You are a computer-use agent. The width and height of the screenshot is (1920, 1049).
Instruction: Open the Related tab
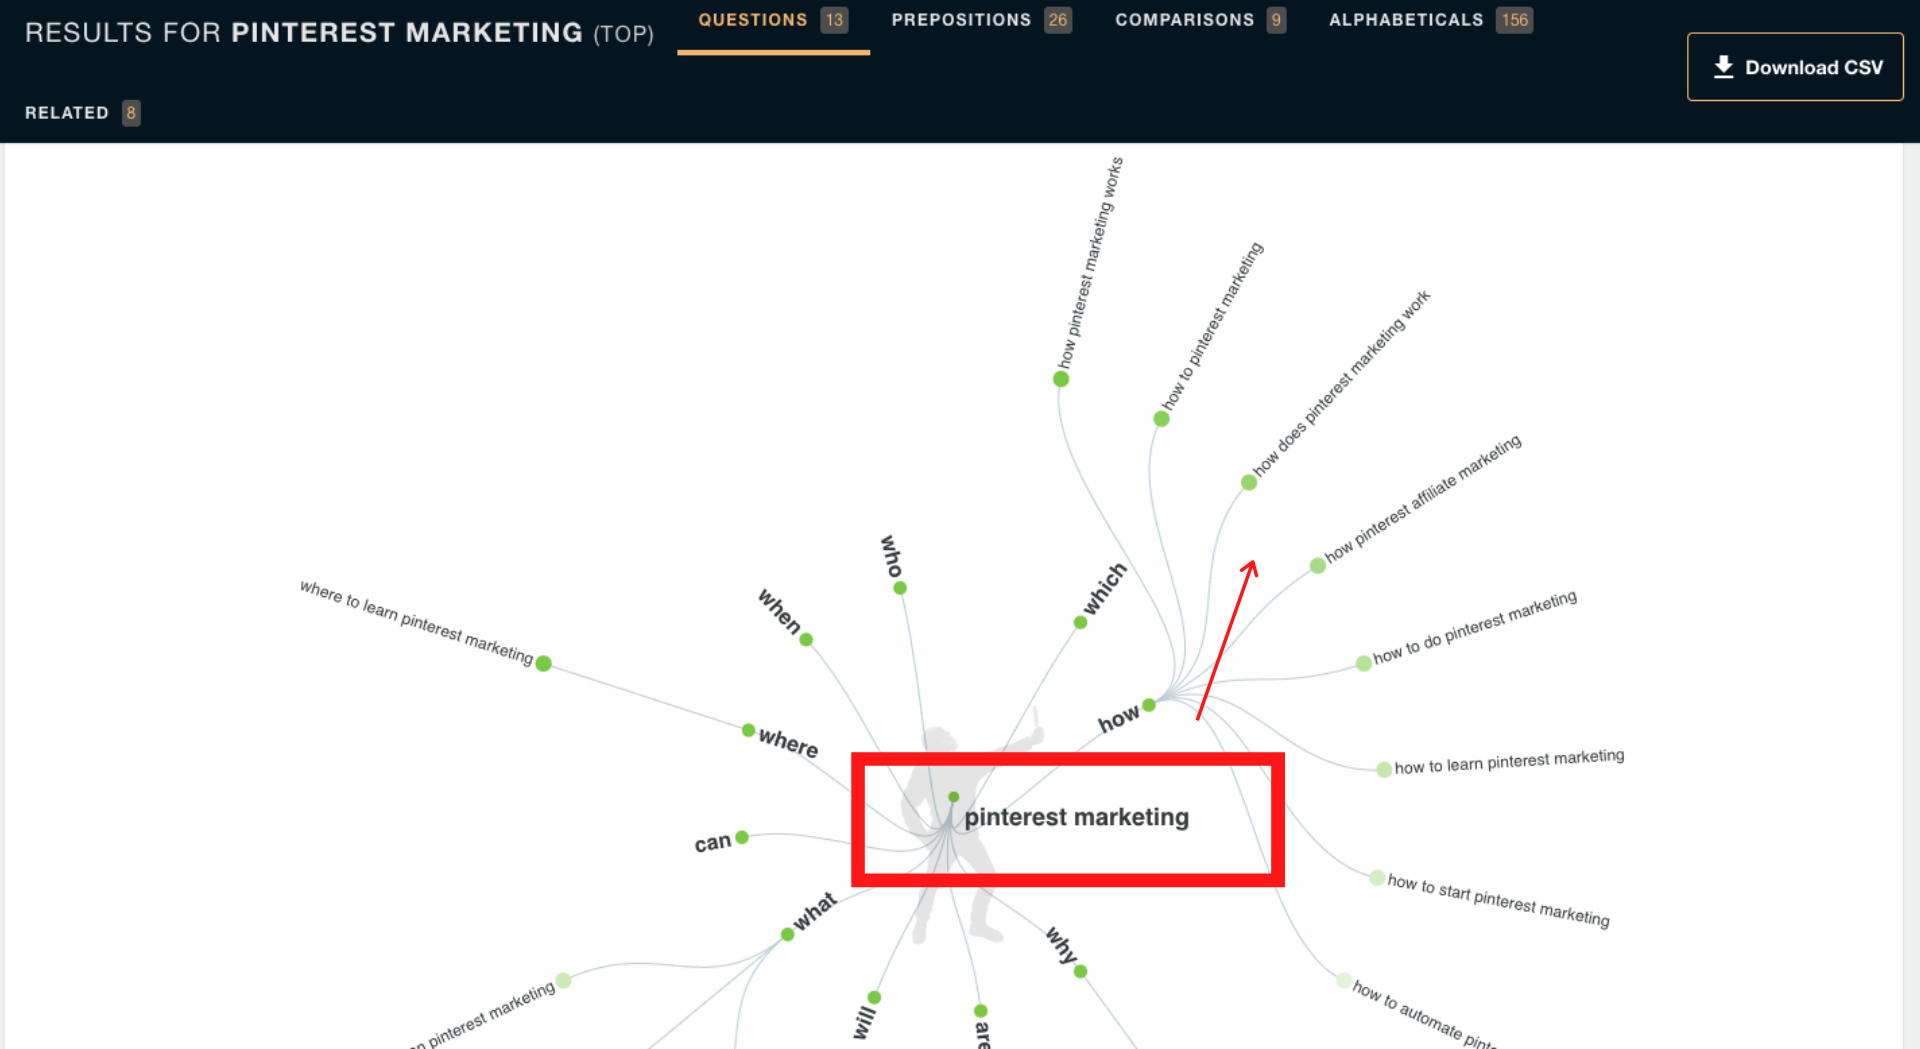coord(81,113)
